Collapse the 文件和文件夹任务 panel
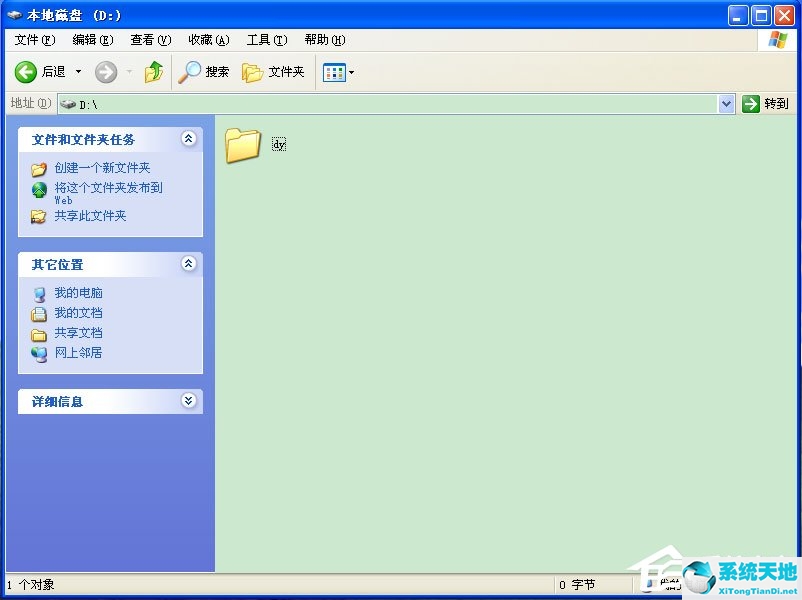The height and width of the screenshot is (600, 802). (188, 139)
